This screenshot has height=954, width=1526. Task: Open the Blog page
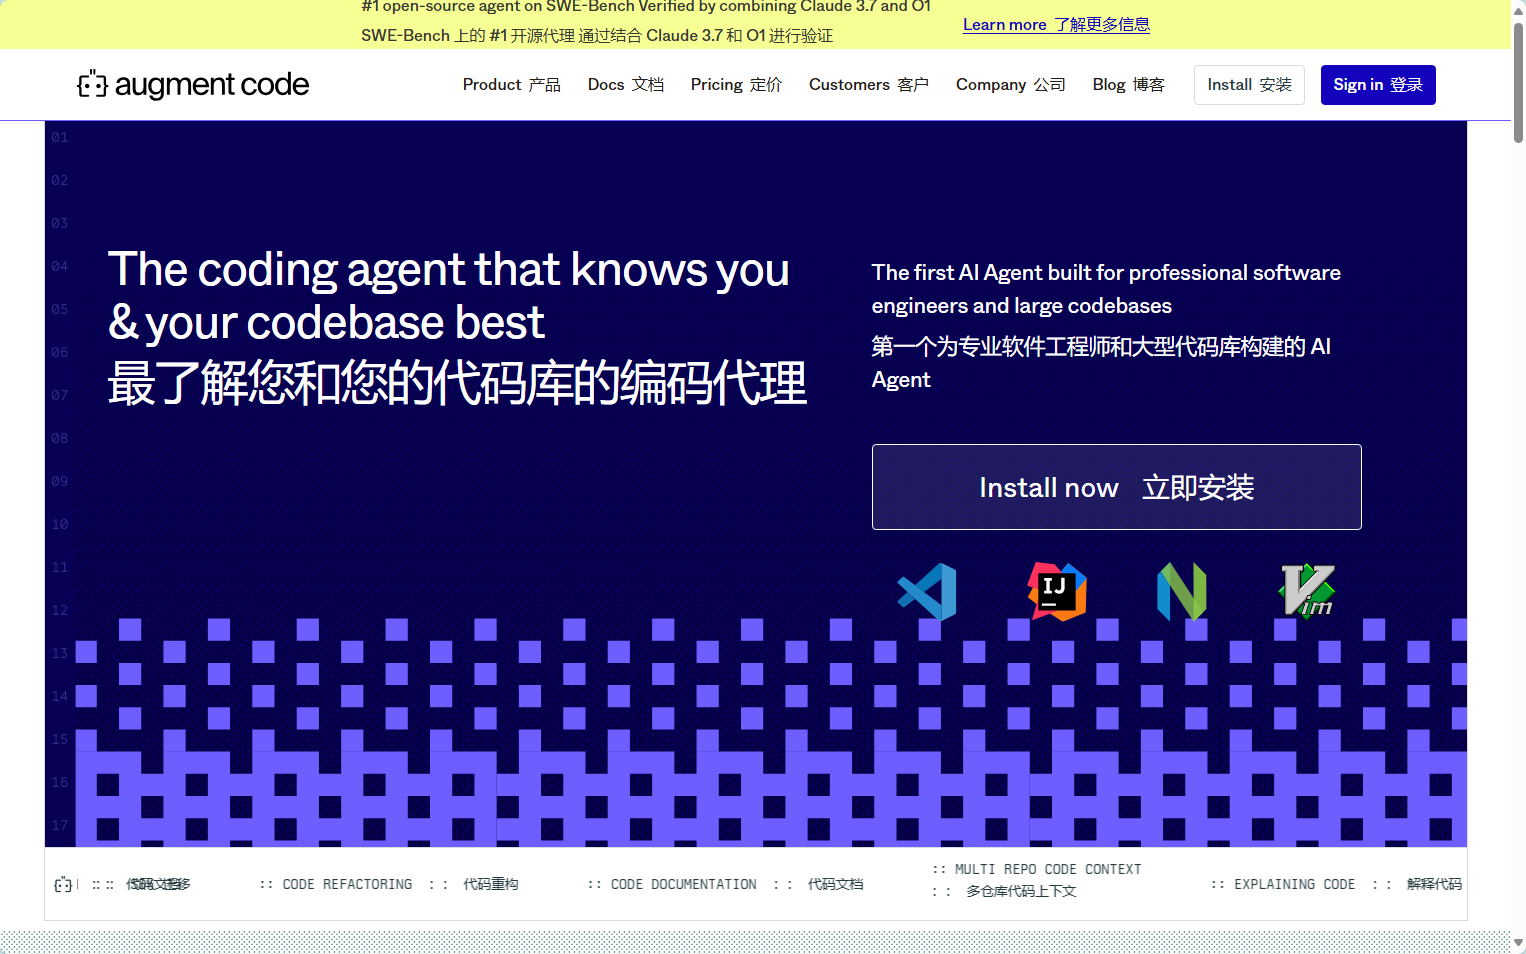(x=1129, y=85)
